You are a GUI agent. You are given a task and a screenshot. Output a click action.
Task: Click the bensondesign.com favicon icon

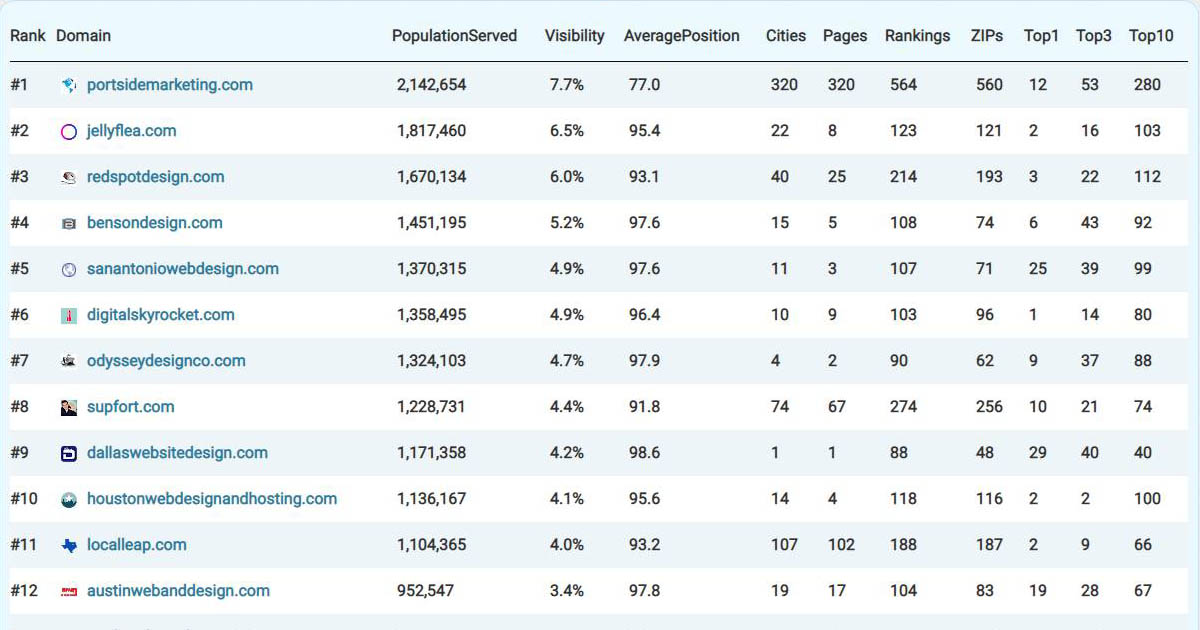pyautogui.click(x=69, y=224)
